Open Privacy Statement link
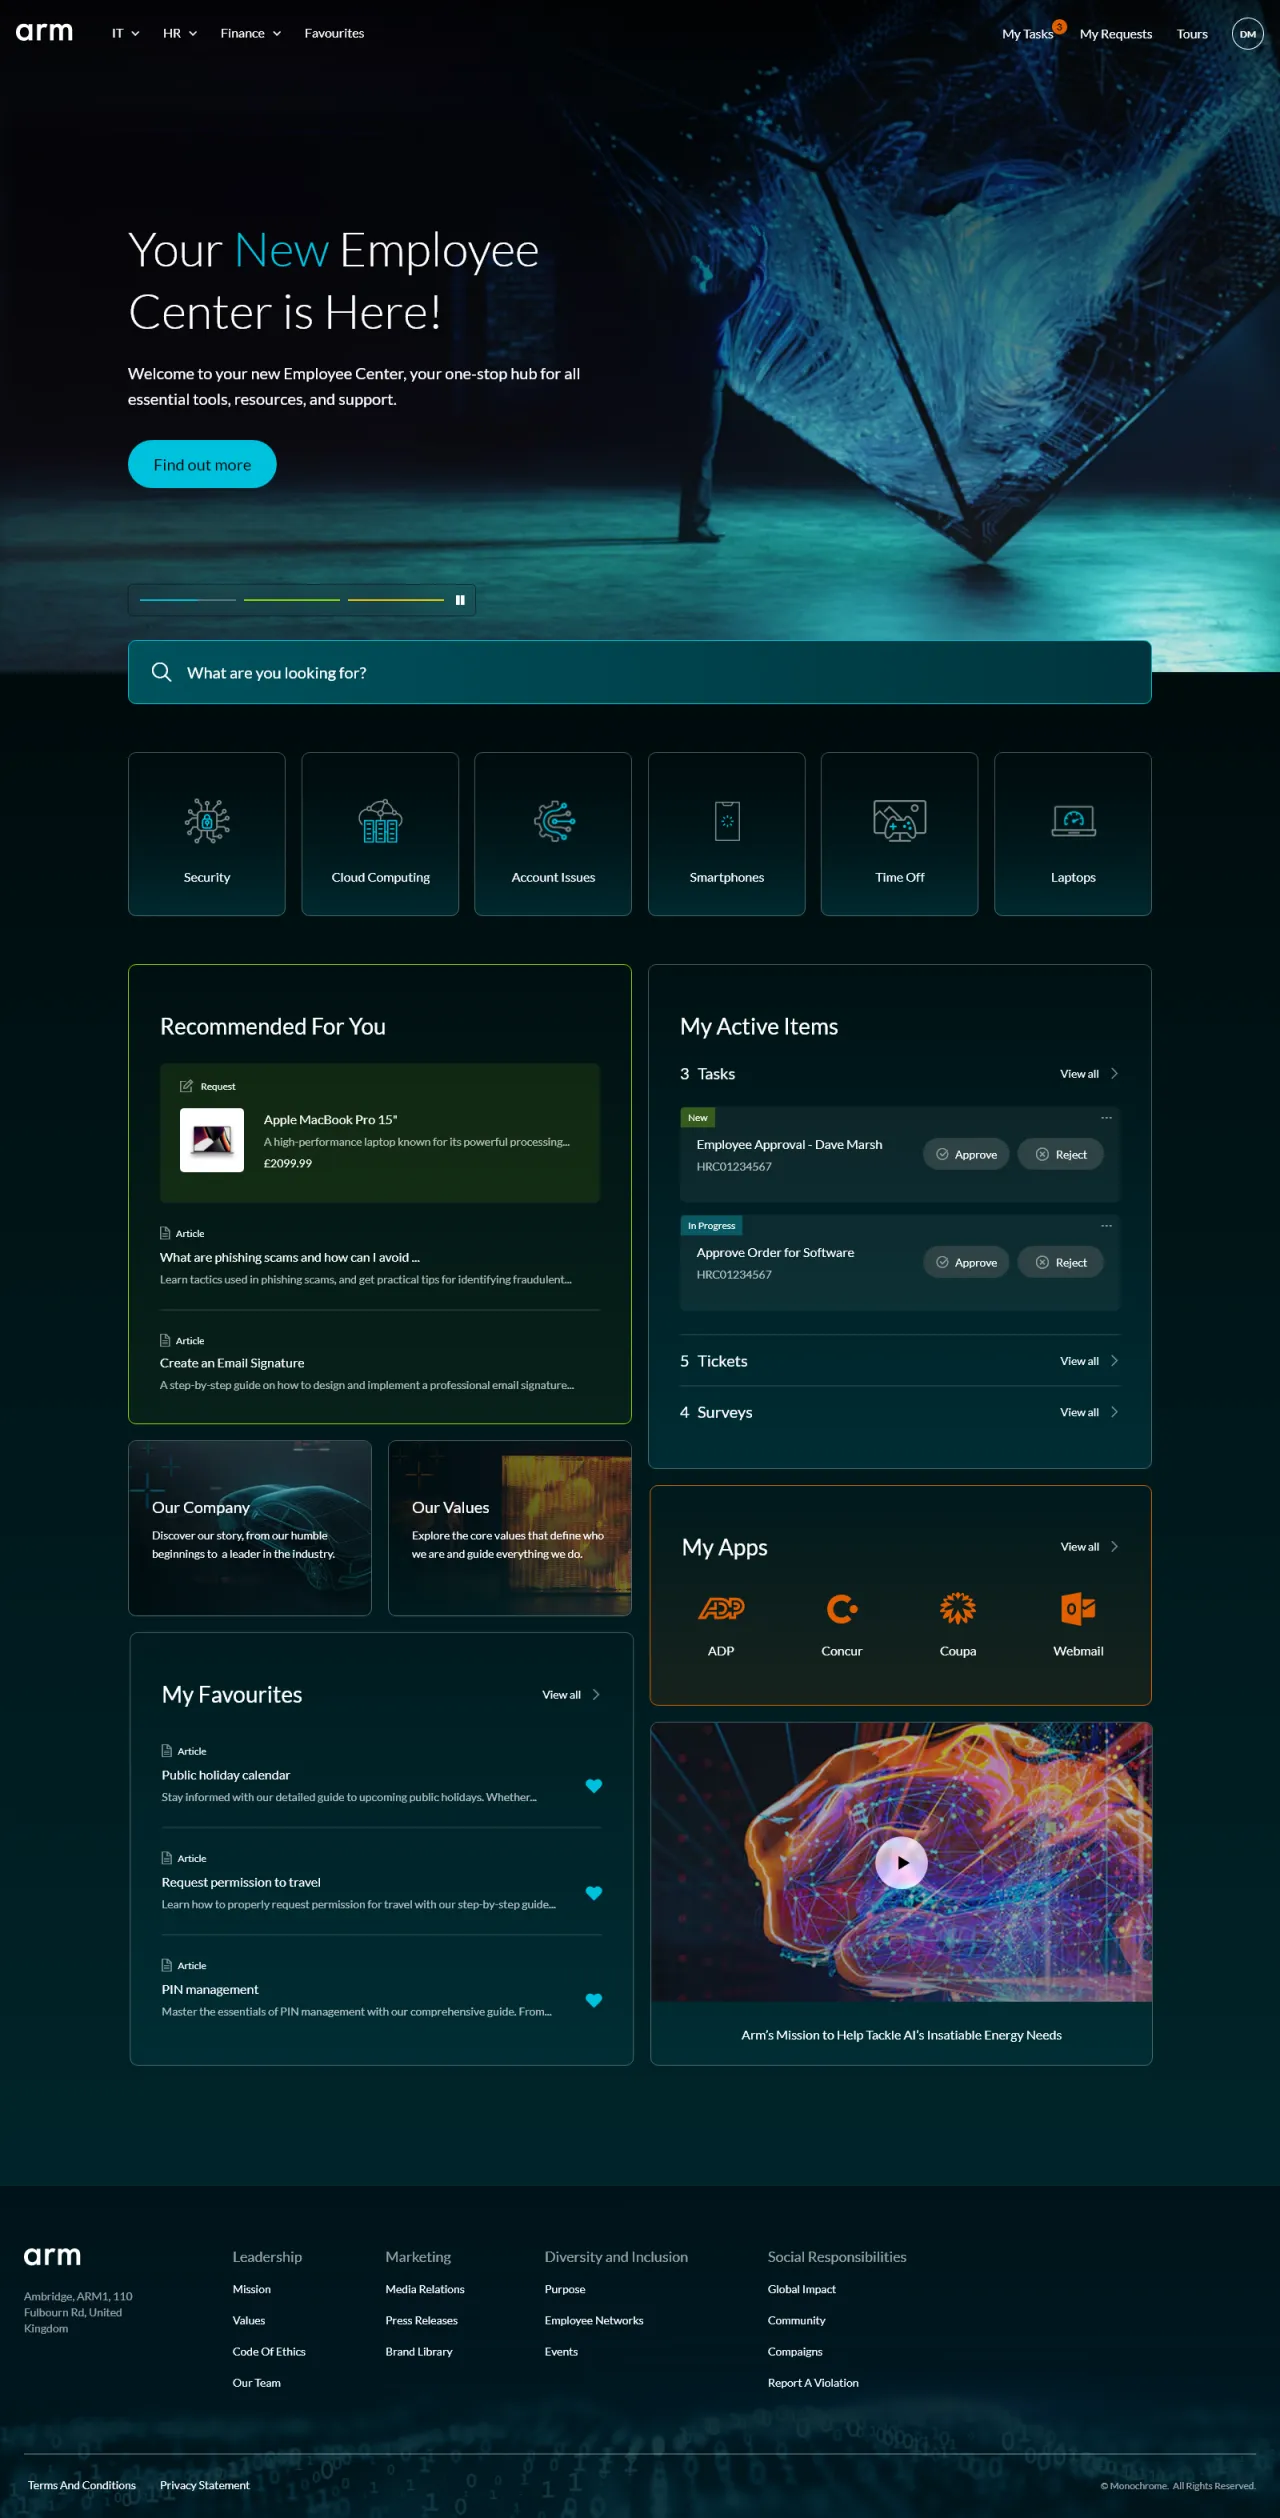Viewport: 1280px width, 2518px height. (205, 2485)
